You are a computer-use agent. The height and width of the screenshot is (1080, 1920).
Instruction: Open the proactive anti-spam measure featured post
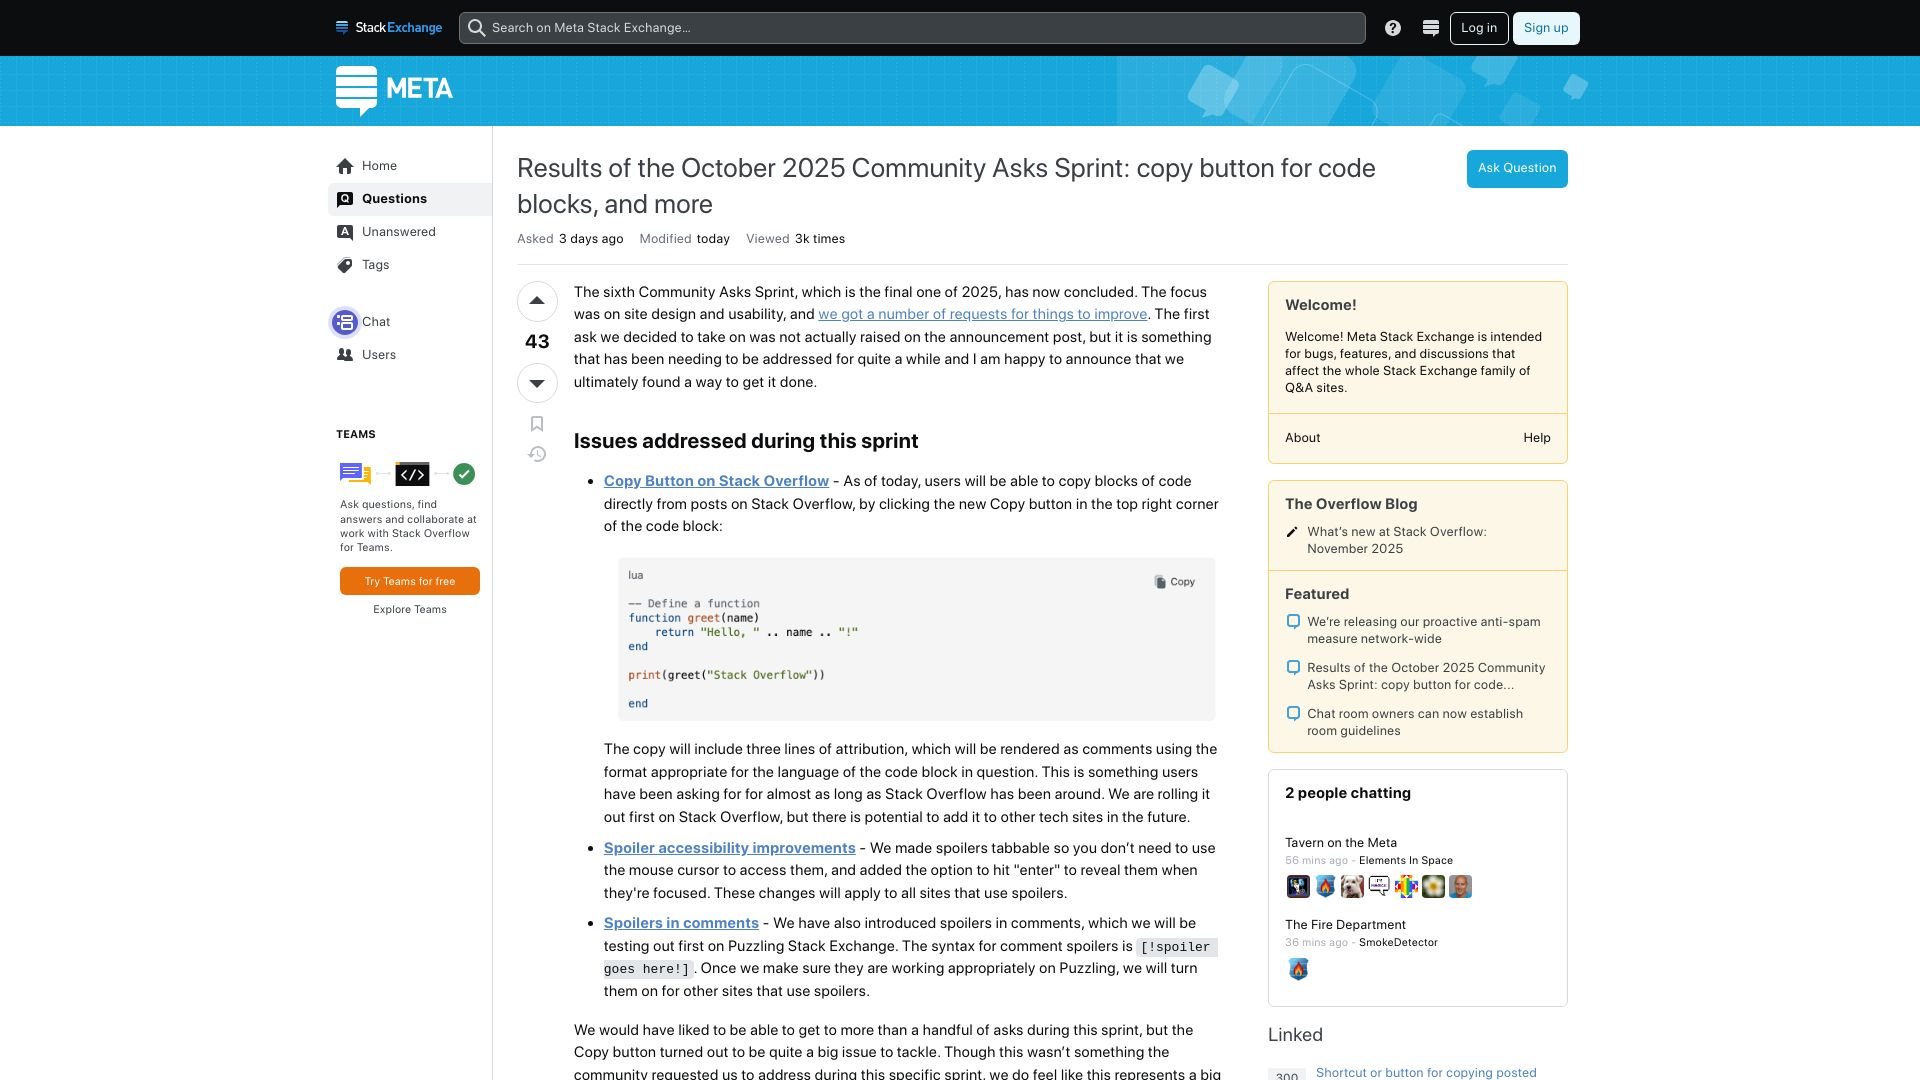[1424, 630]
